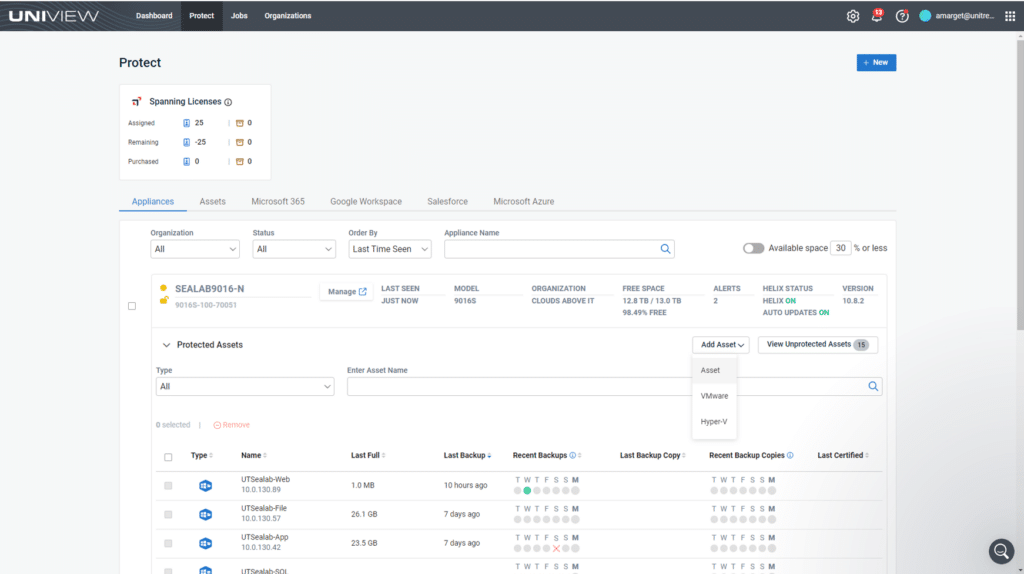Check the UTSealab-App row checkbox
1024x574 pixels.
(x=168, y=543)
